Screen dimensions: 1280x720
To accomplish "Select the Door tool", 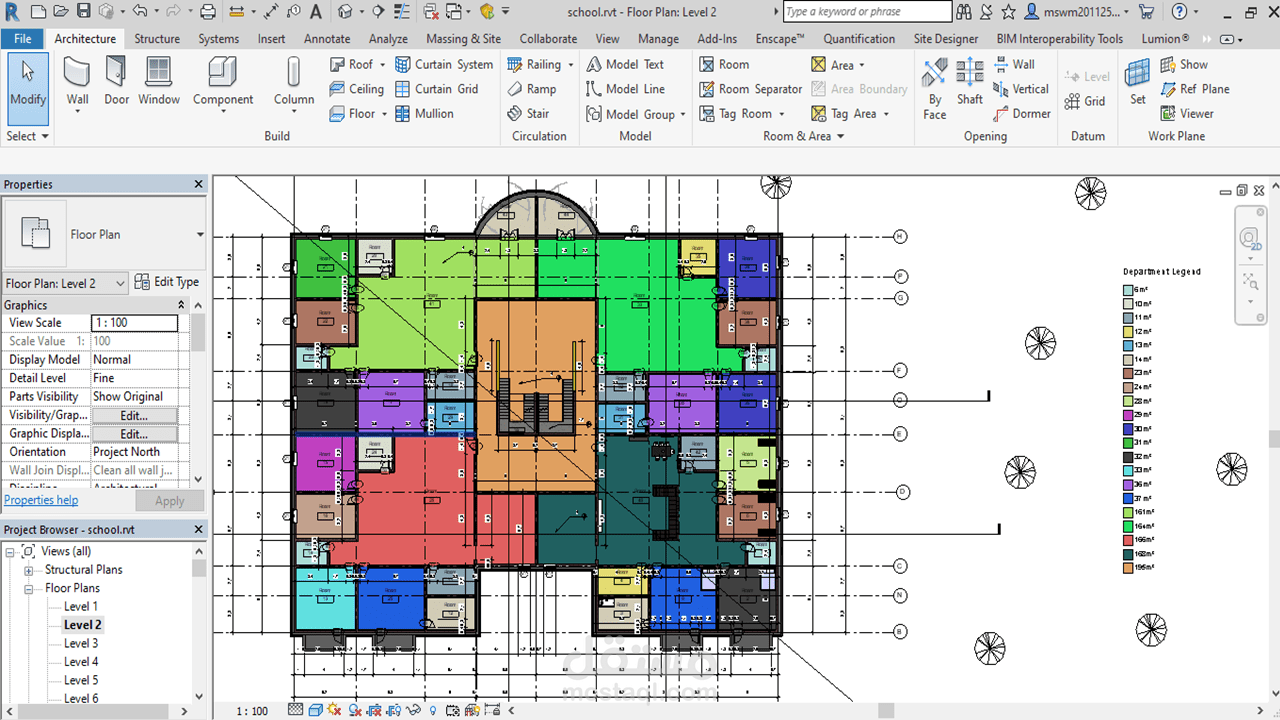I will coord(117,82).
